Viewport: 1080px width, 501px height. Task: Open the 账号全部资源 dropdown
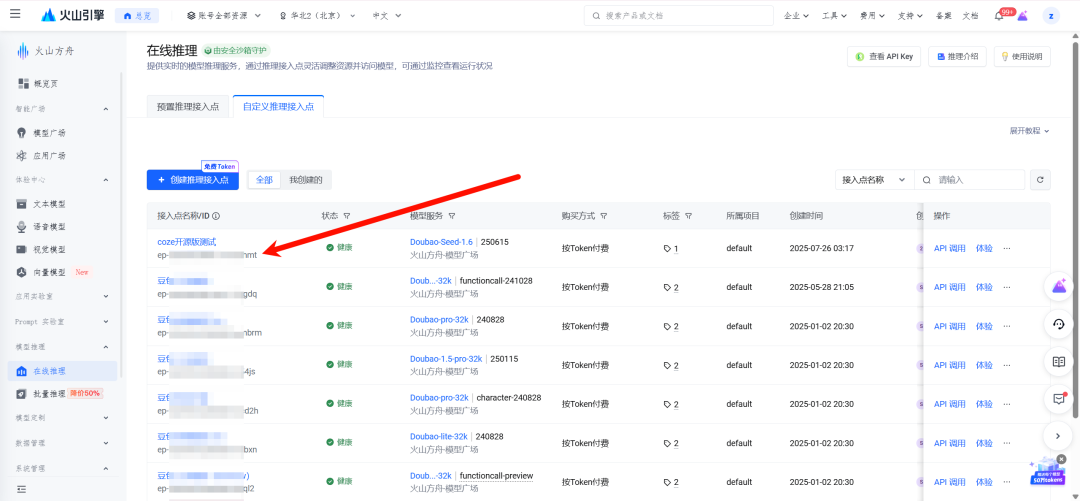(225, 15)
